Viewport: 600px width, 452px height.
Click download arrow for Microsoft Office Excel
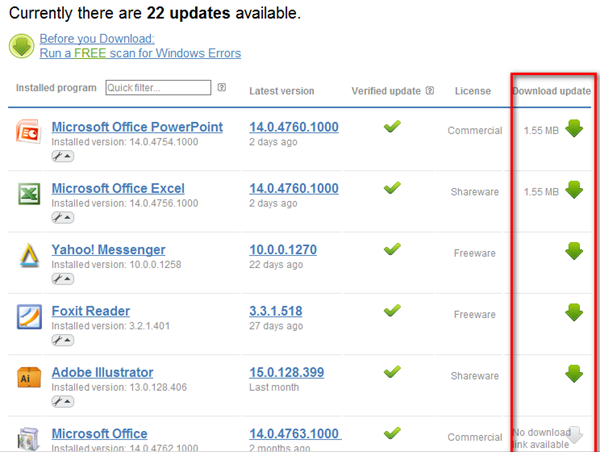point(574,190)
